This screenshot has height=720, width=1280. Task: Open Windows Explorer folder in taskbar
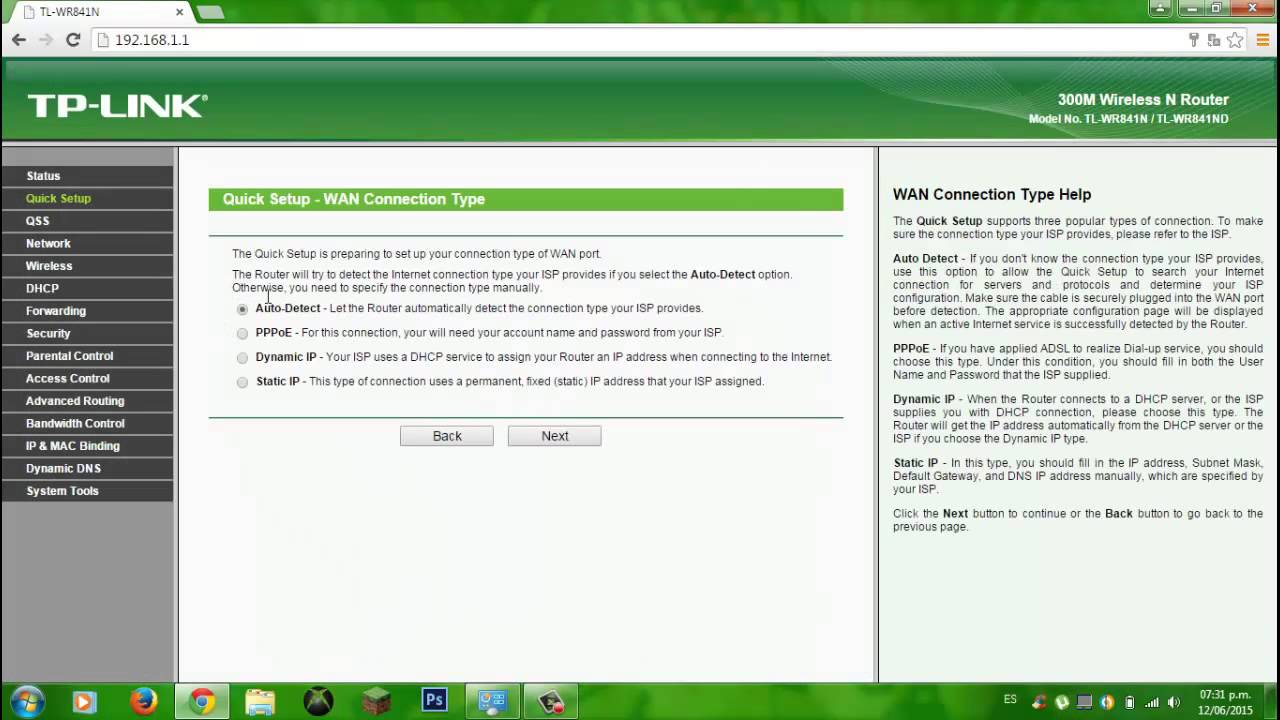click(260, 702)
